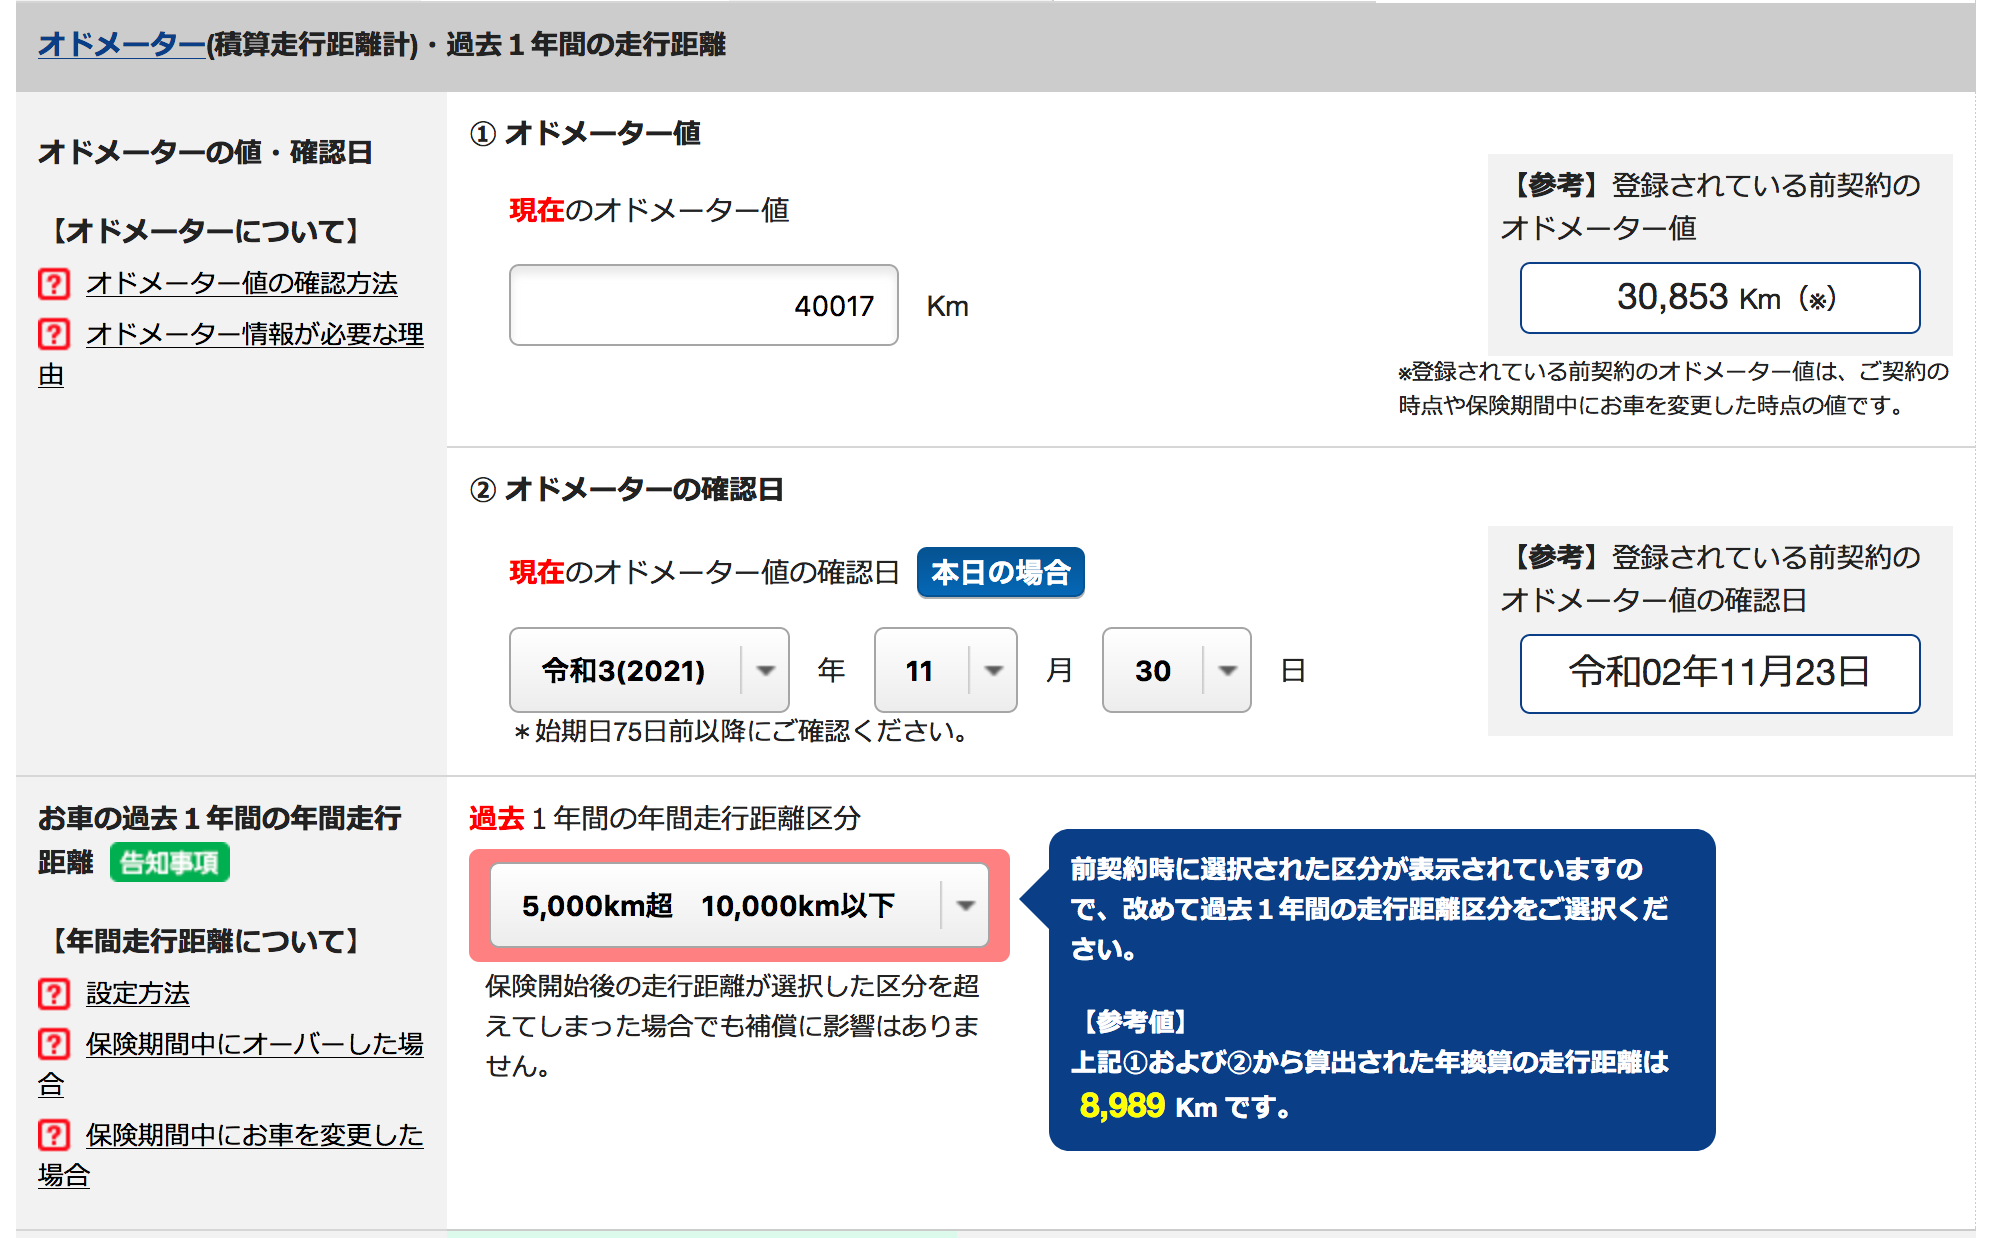This screenshot has width=1990, height=1238.
Task: Expand the 5,000km超 10,000km以下 distance dropdown
Action: coord(739,906)
